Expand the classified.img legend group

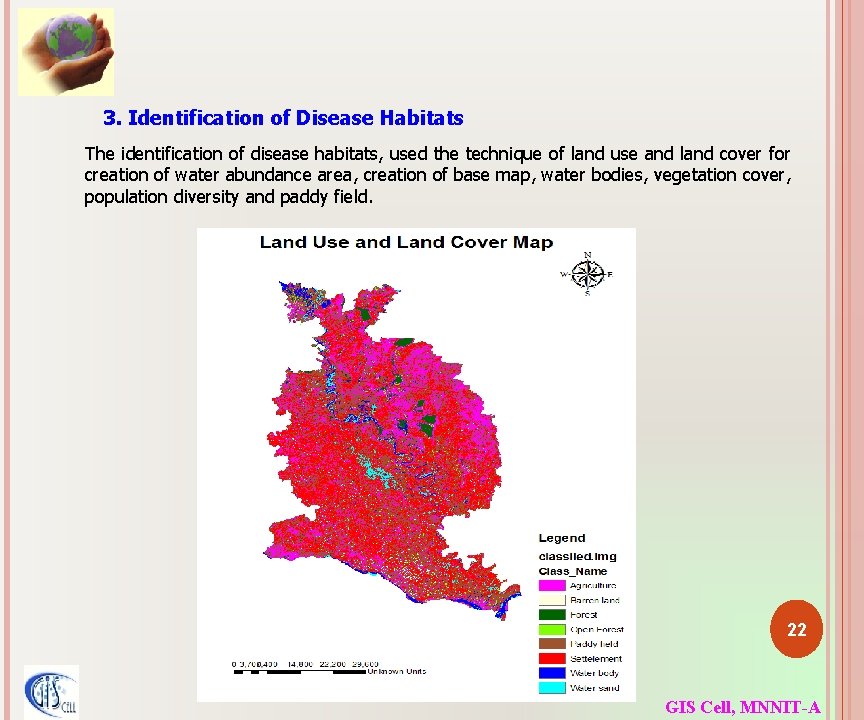tap(577, 556)
